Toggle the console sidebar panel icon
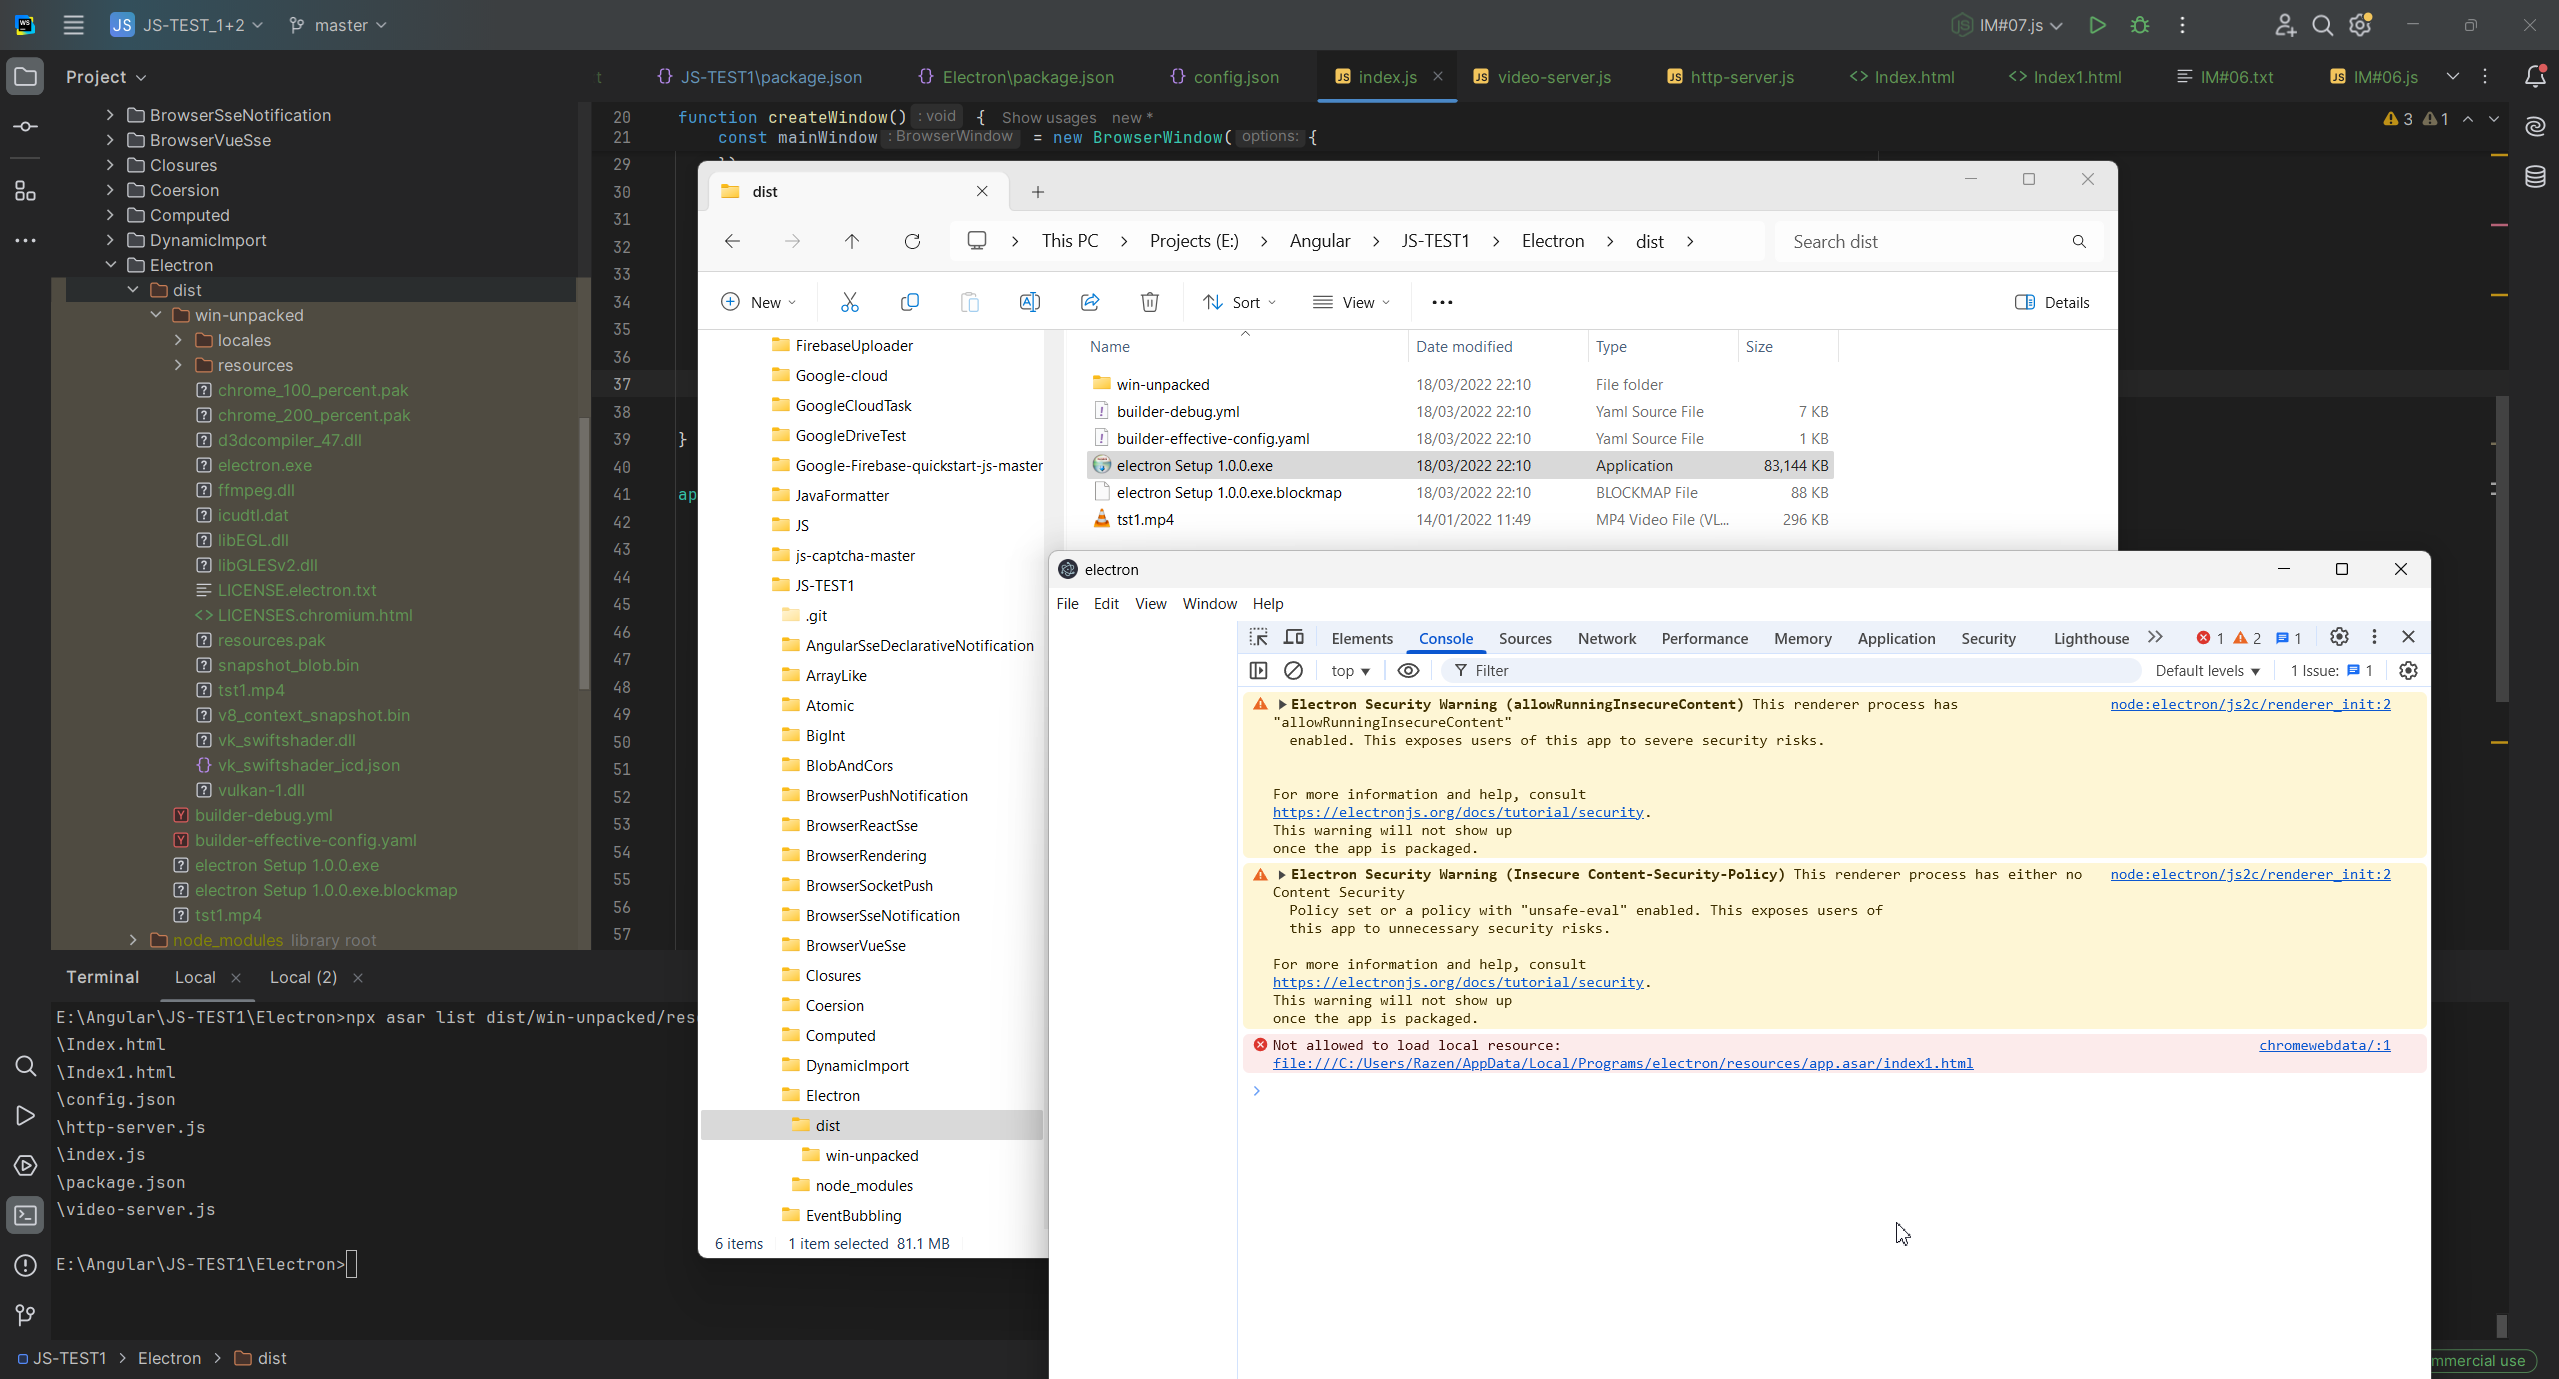Viewport: 2559px width, 1379px height. coord(1258,671)
